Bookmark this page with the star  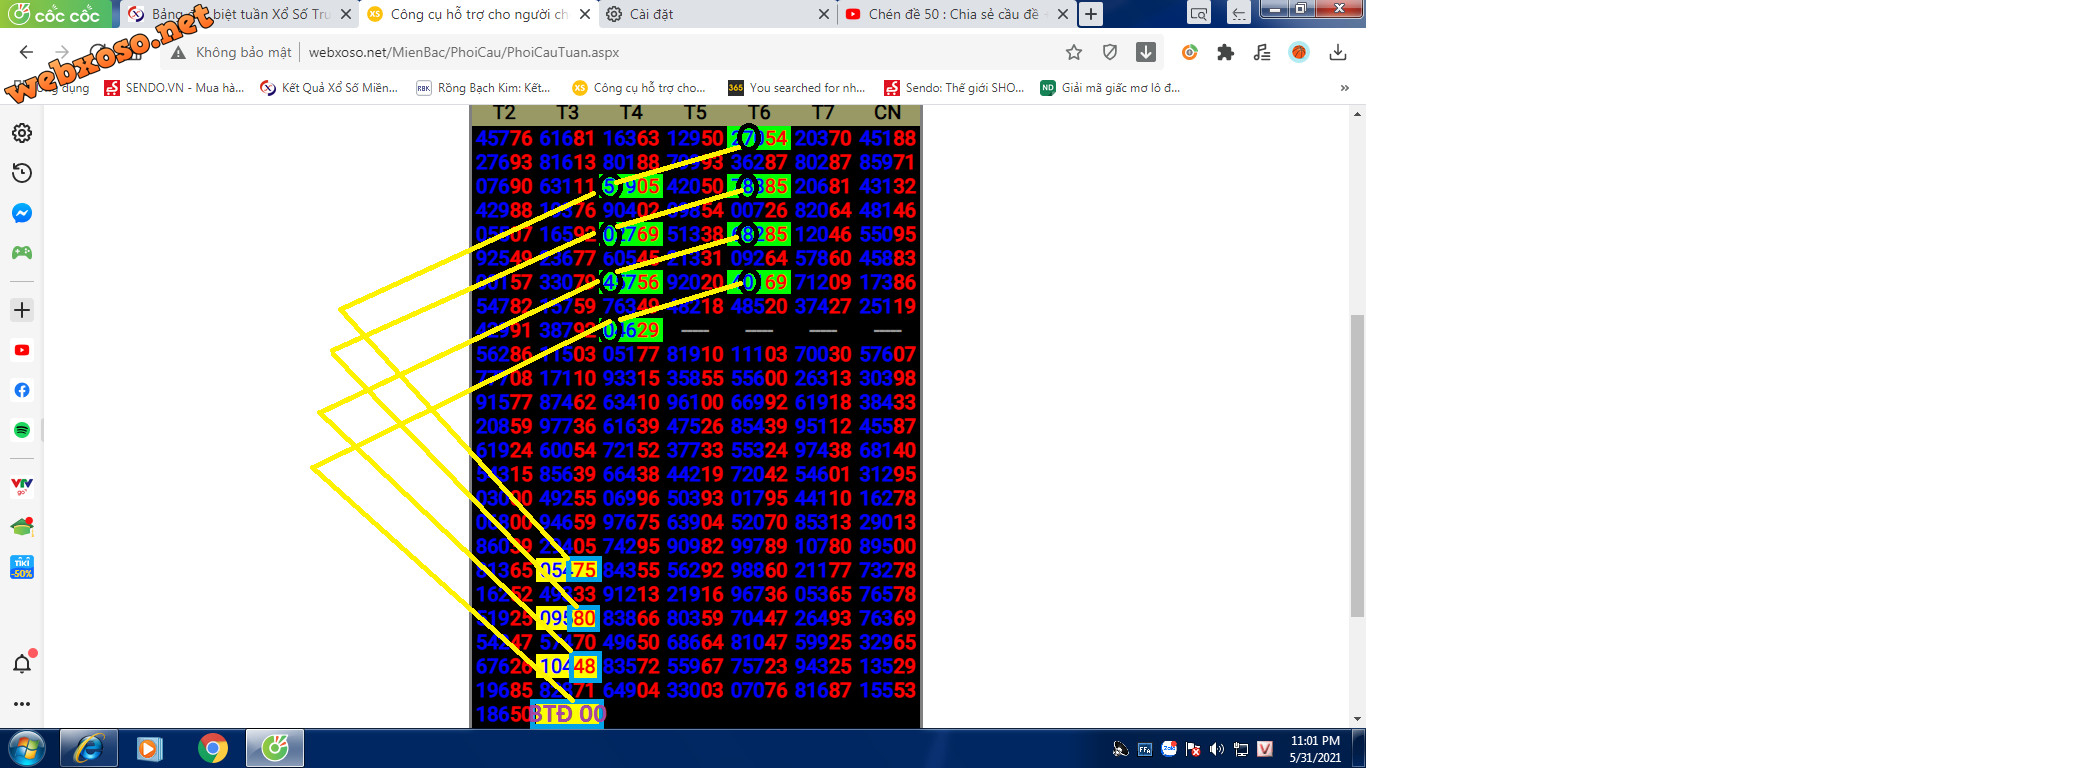(1074, 52)
